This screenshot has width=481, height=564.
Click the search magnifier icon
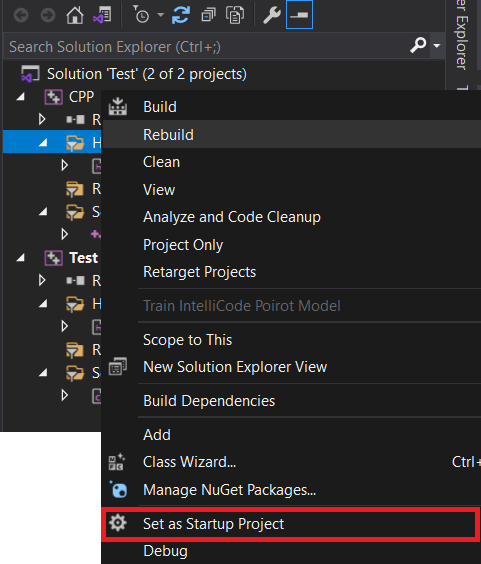[x=418, y=45]
